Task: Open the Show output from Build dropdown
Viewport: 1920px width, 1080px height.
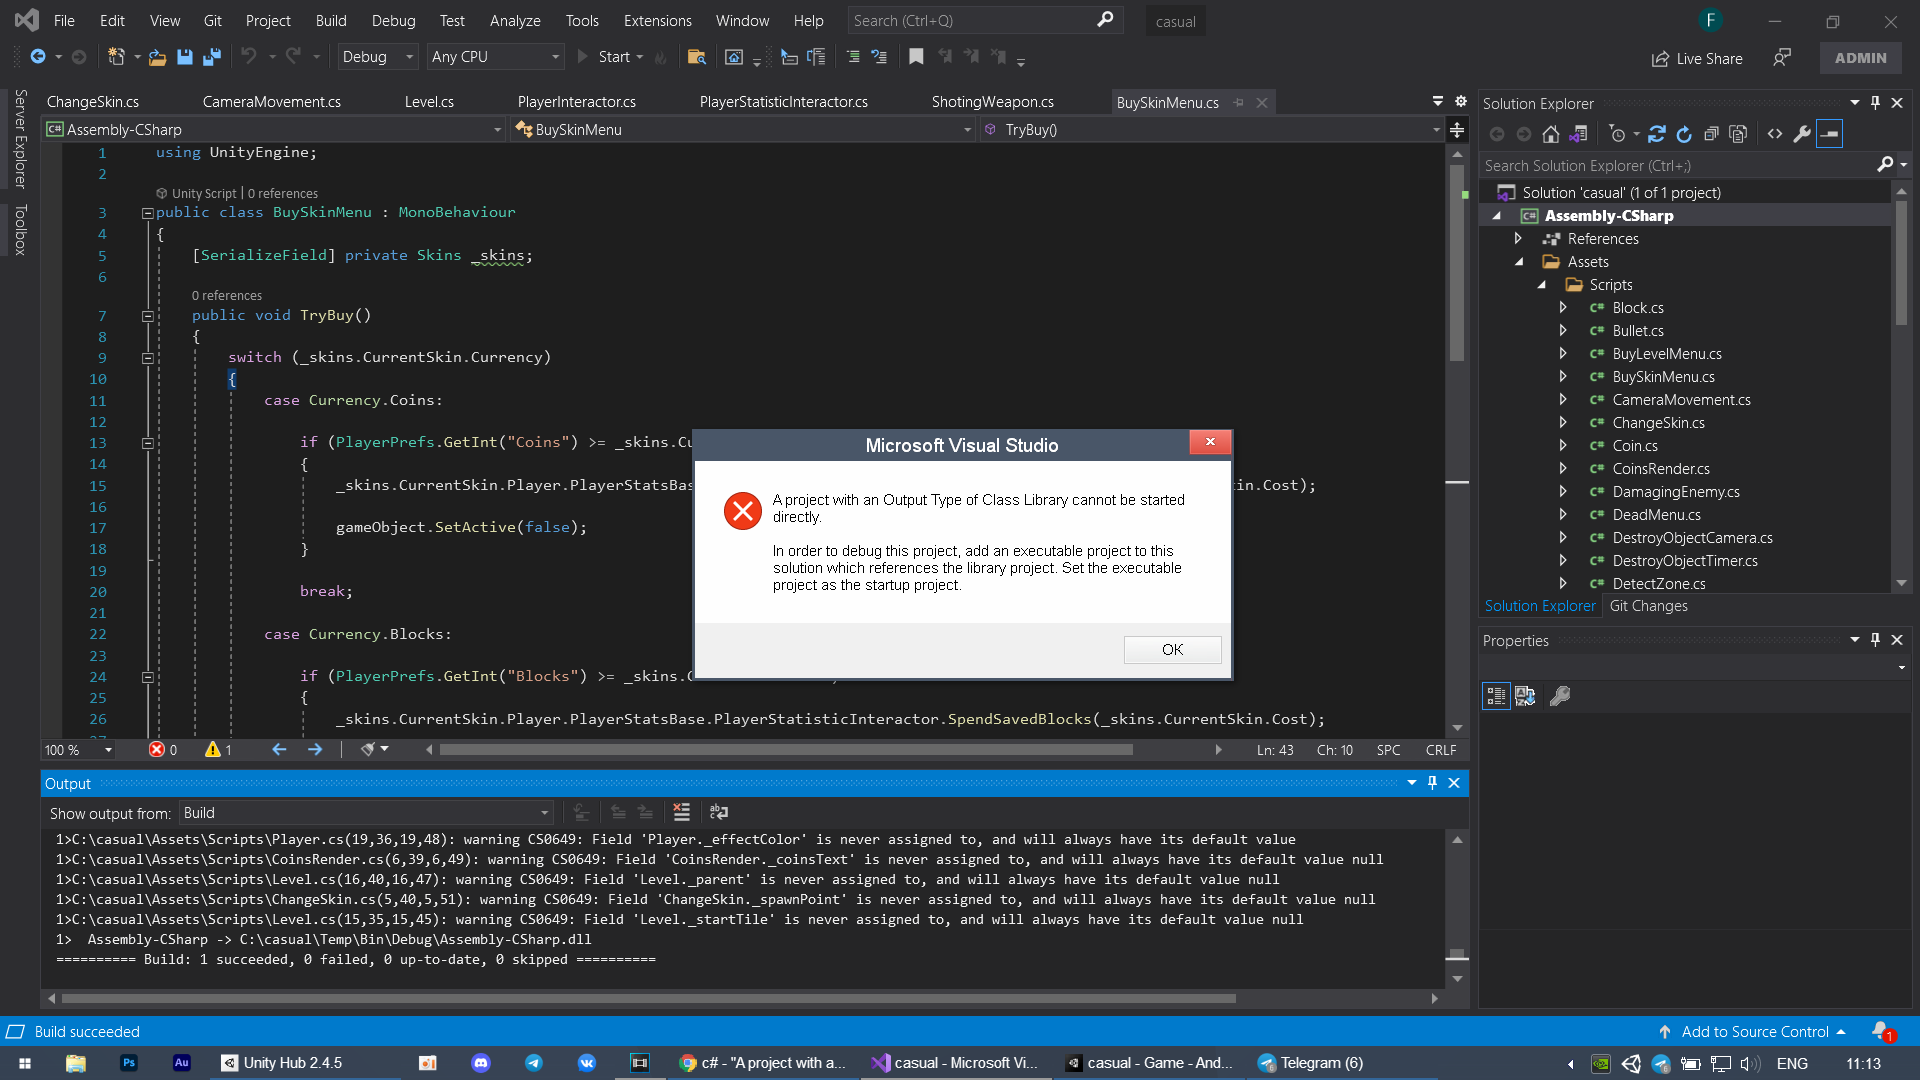Action: click(366, 813)
